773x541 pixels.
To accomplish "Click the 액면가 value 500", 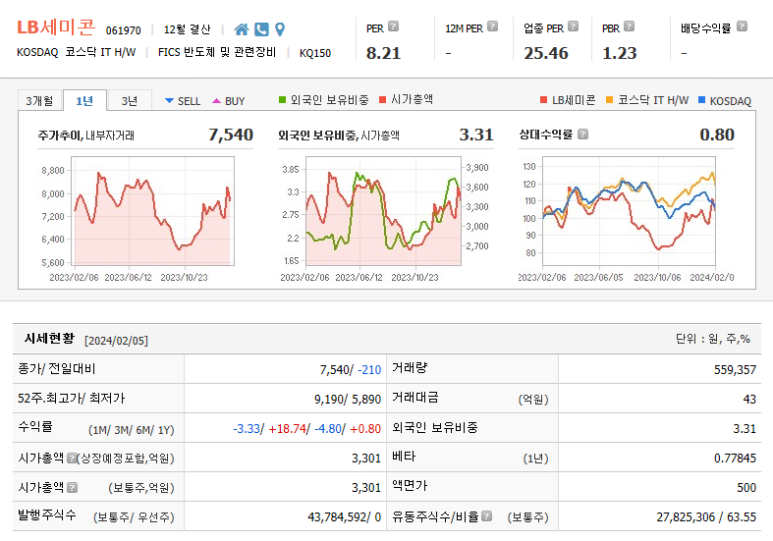I will [x=746, y=488].
